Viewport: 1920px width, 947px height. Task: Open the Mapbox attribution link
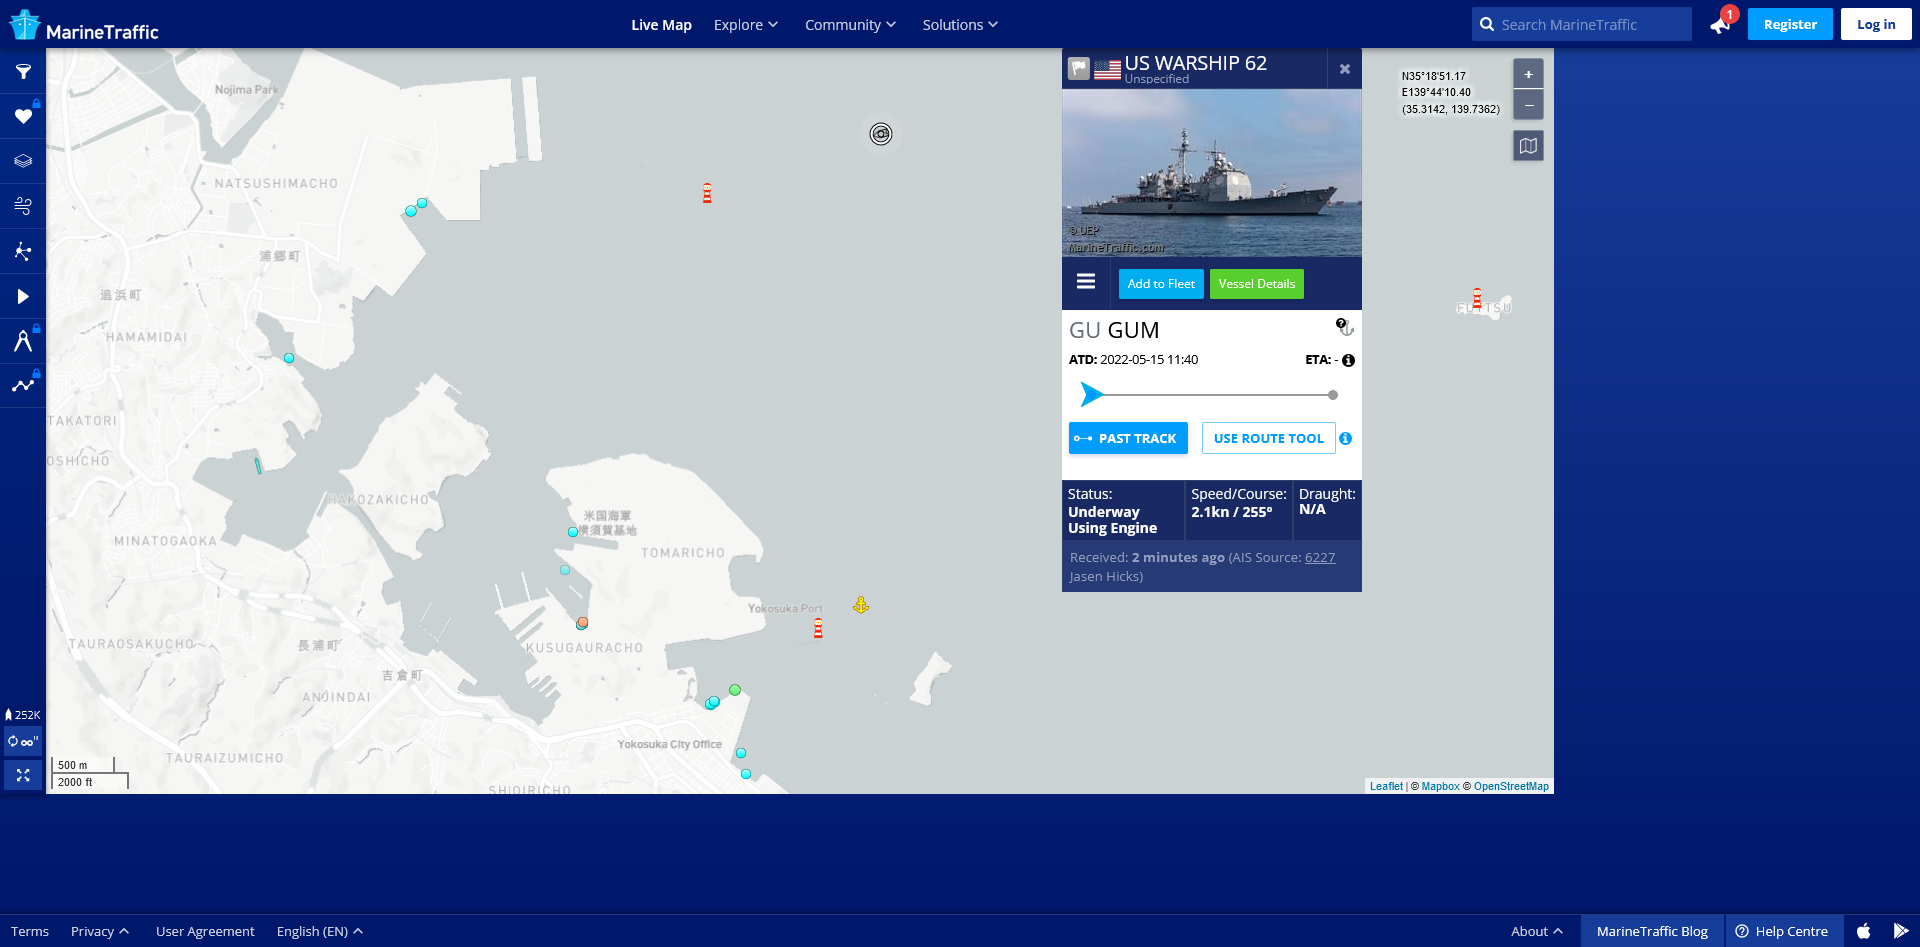(1440, 787)
